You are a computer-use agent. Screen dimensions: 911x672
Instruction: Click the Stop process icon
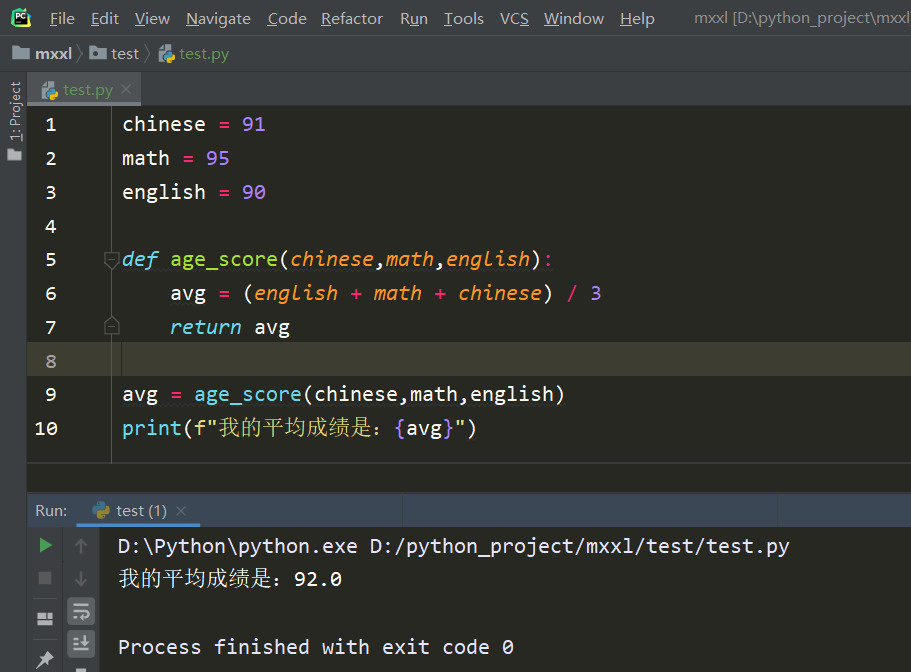point(45,578)
